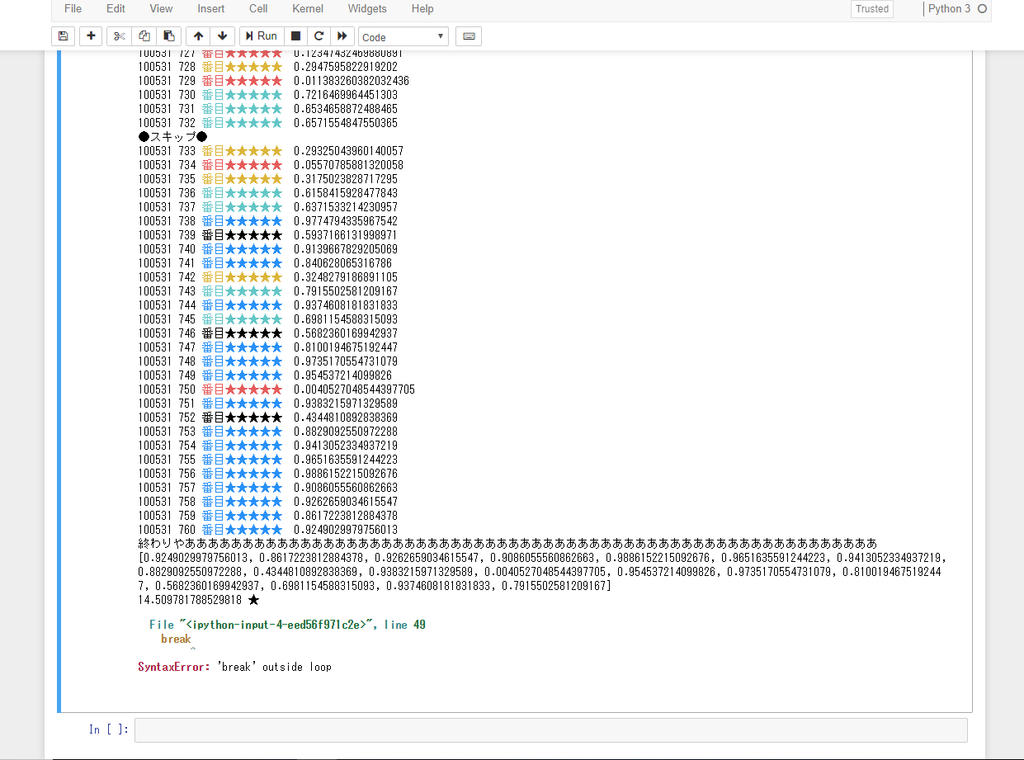Restart kernel and rerun all icon
This screenshot has width=1024, height=760.
click(x=342, y=36)
